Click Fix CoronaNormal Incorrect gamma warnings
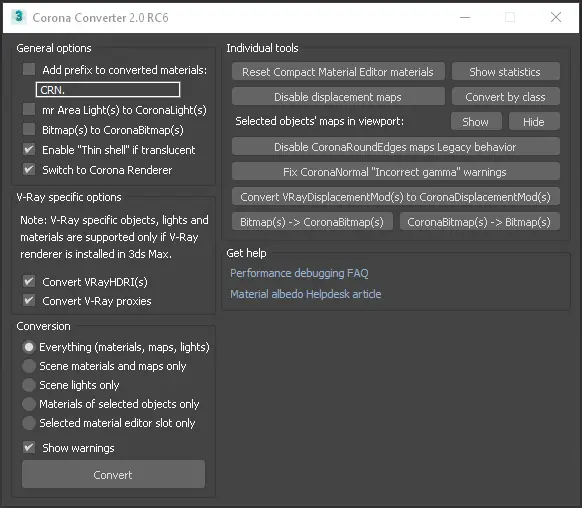The image size is (582, 508). (x=396, y=171)
